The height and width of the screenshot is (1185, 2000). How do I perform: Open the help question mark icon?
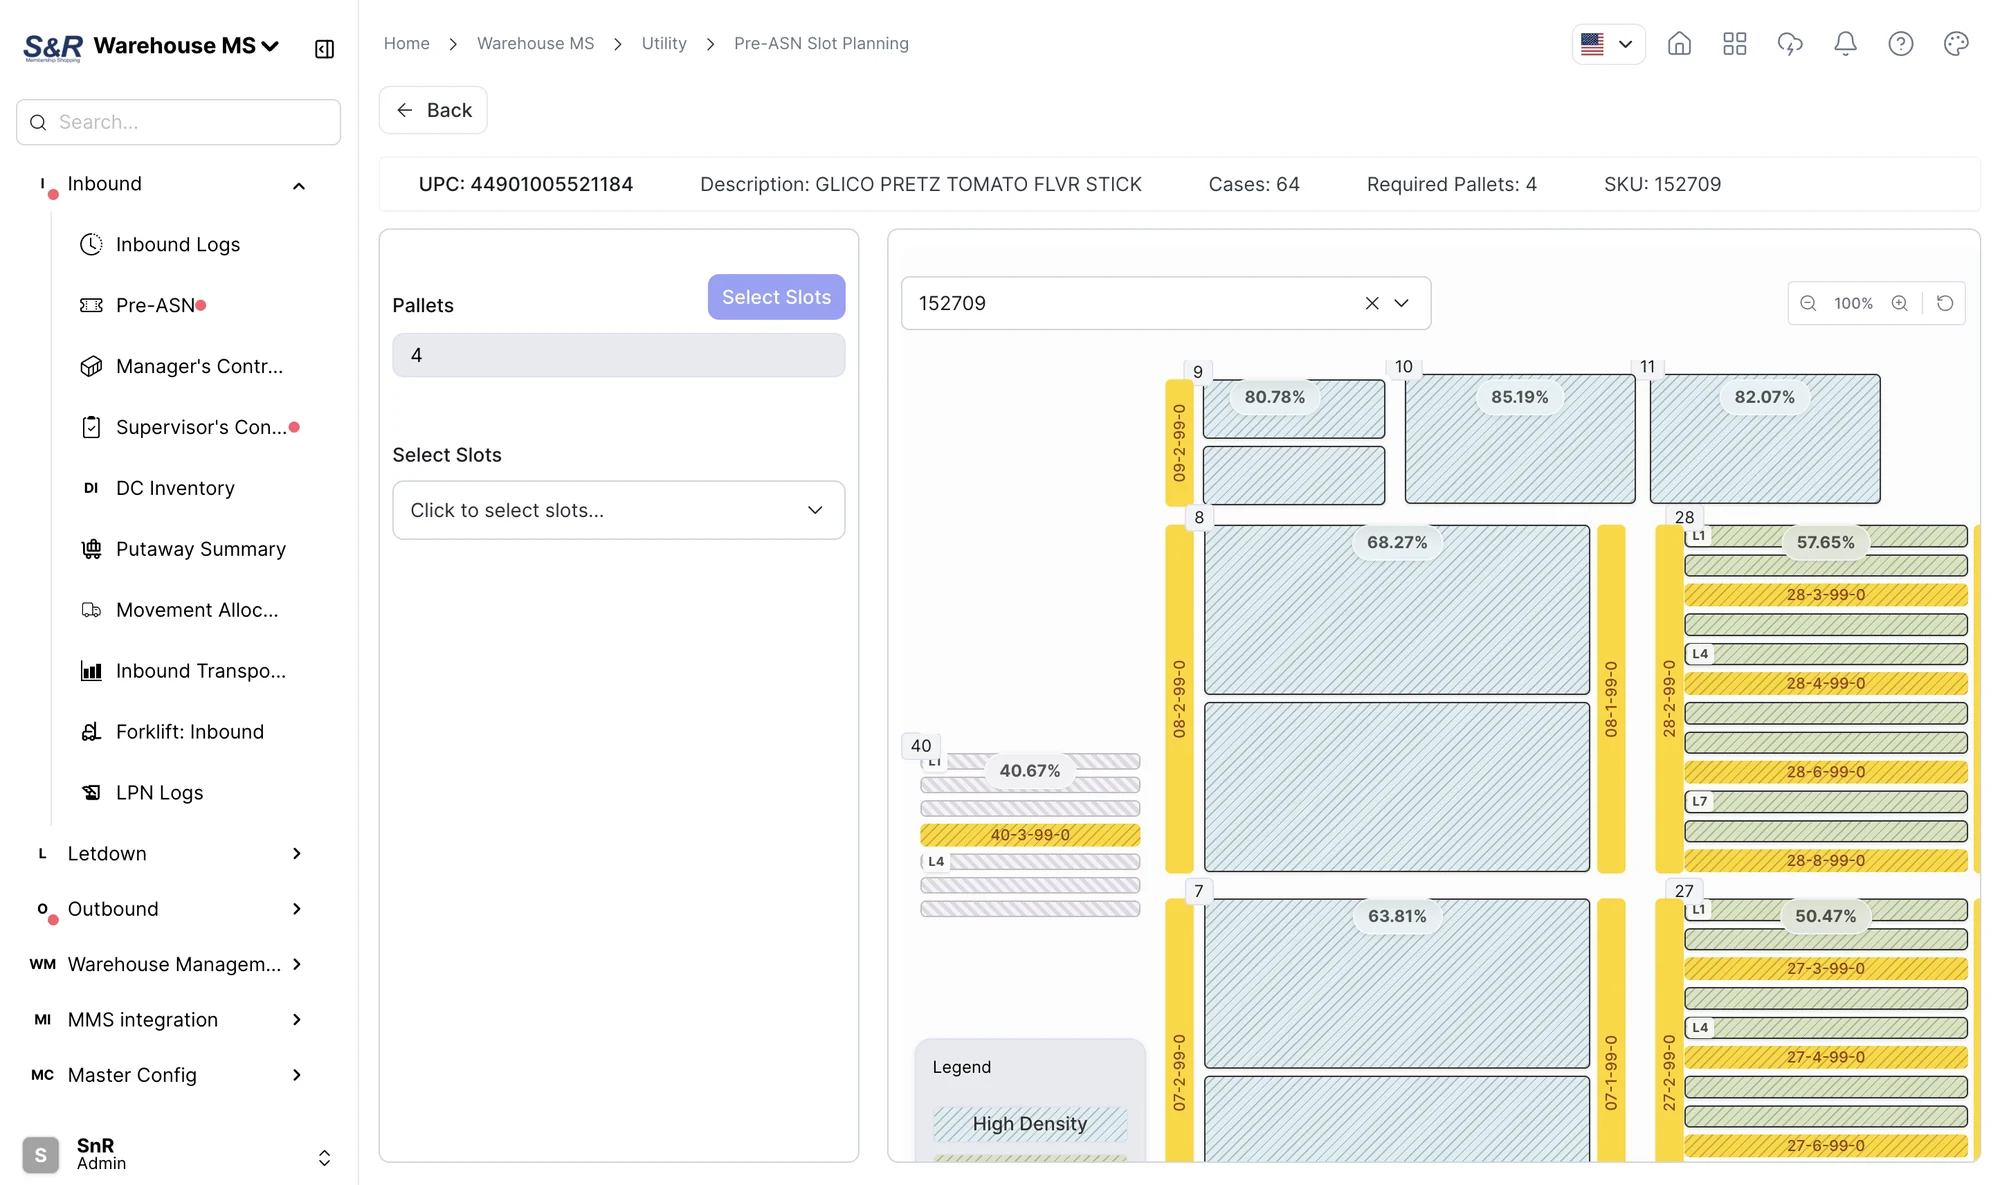(1901, 44)
